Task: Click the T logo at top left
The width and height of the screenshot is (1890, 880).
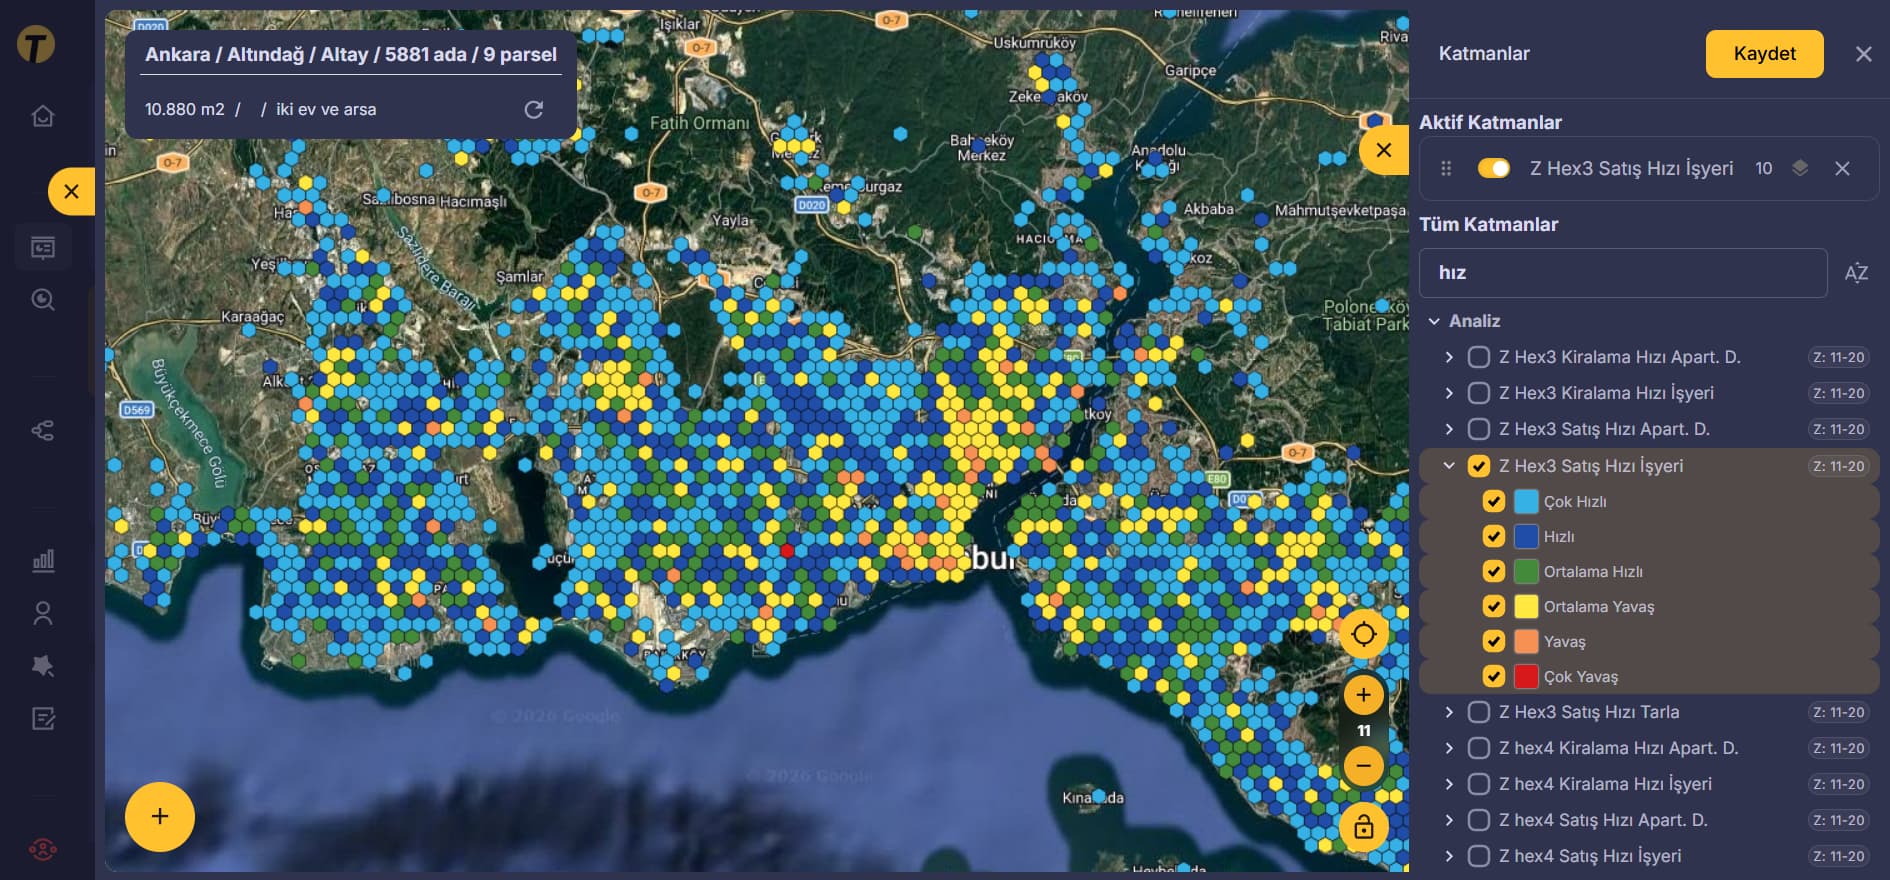Action: coord(36,44)
